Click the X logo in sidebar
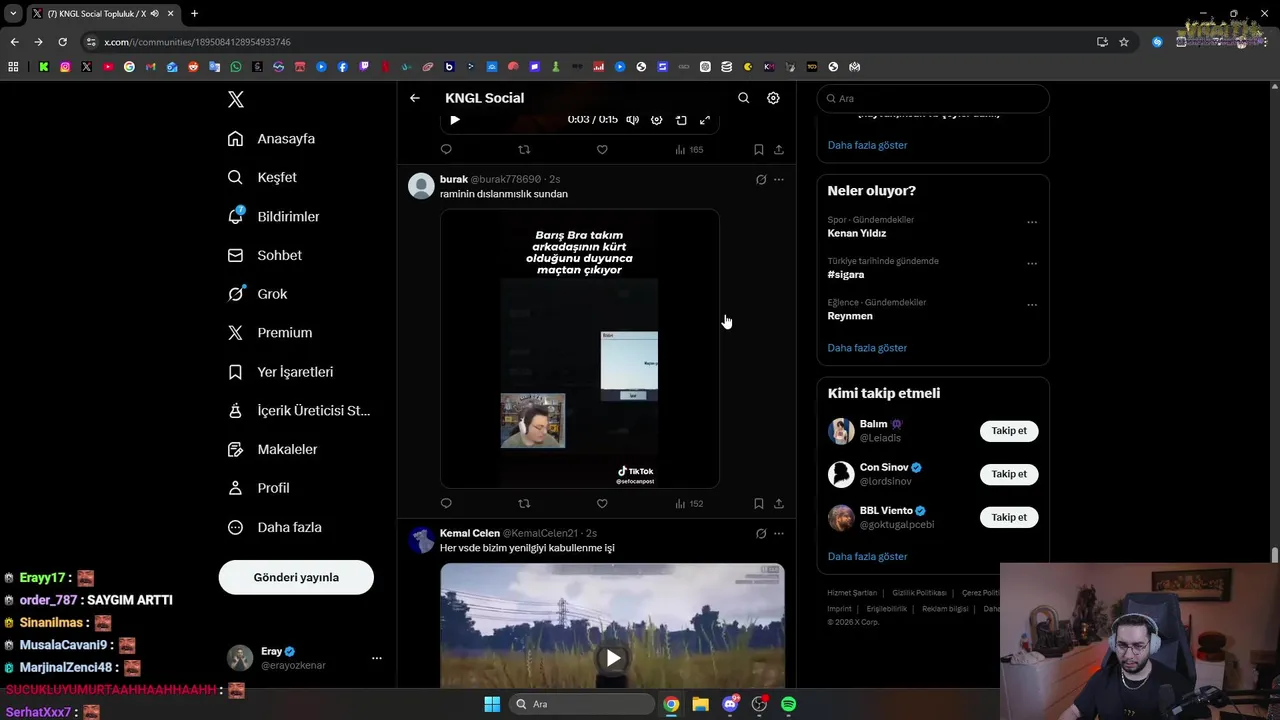The height and width of the screenshot is (720, 1280). coord(236,99)
